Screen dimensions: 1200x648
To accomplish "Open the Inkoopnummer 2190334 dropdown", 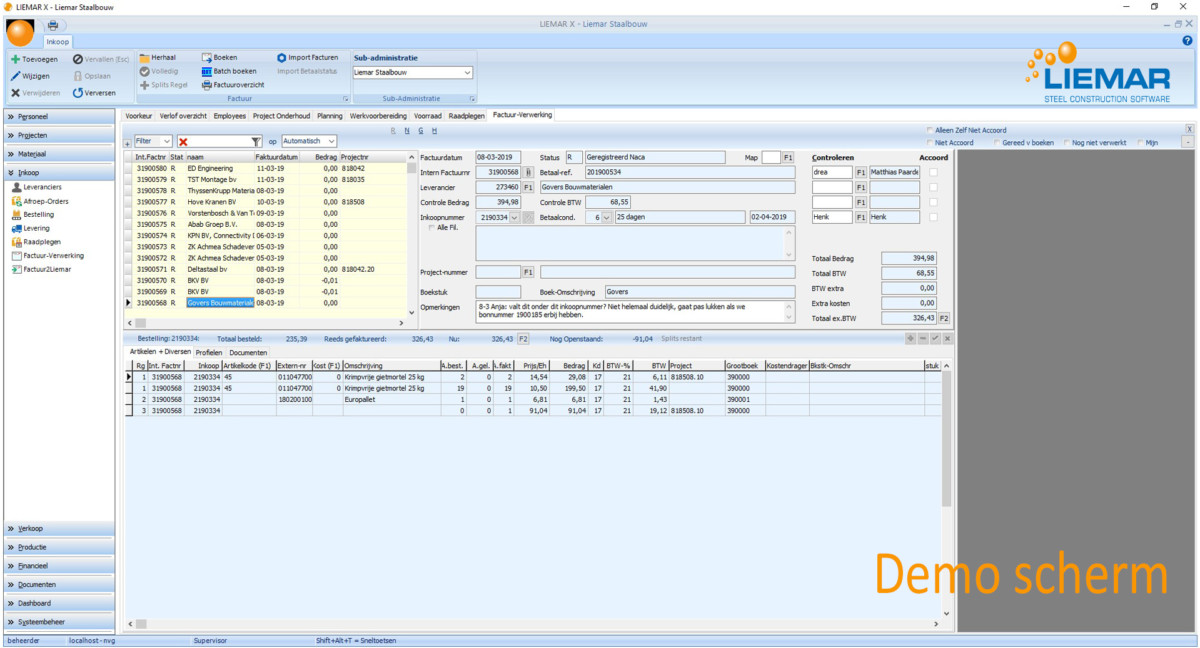I will [x=515, y=217].
